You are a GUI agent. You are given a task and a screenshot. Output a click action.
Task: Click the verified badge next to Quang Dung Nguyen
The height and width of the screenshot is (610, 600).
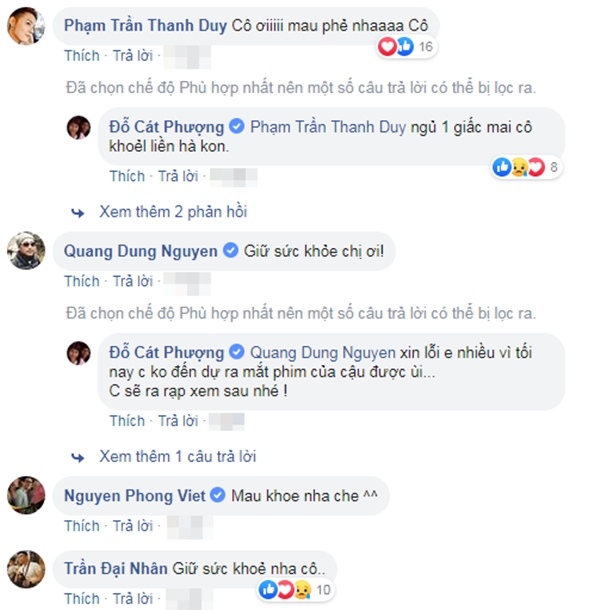pyautogui.click(x=229, y=250)
